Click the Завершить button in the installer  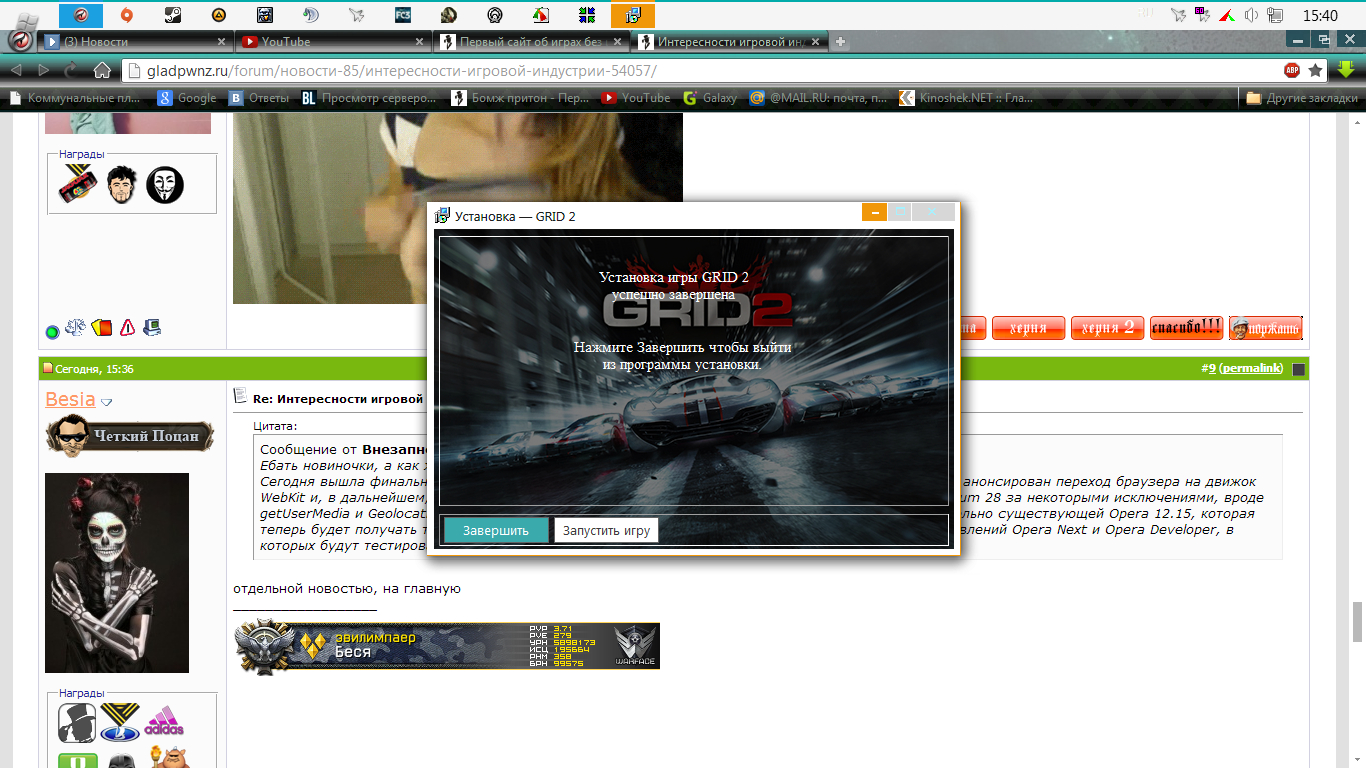(x=496, y=530)
